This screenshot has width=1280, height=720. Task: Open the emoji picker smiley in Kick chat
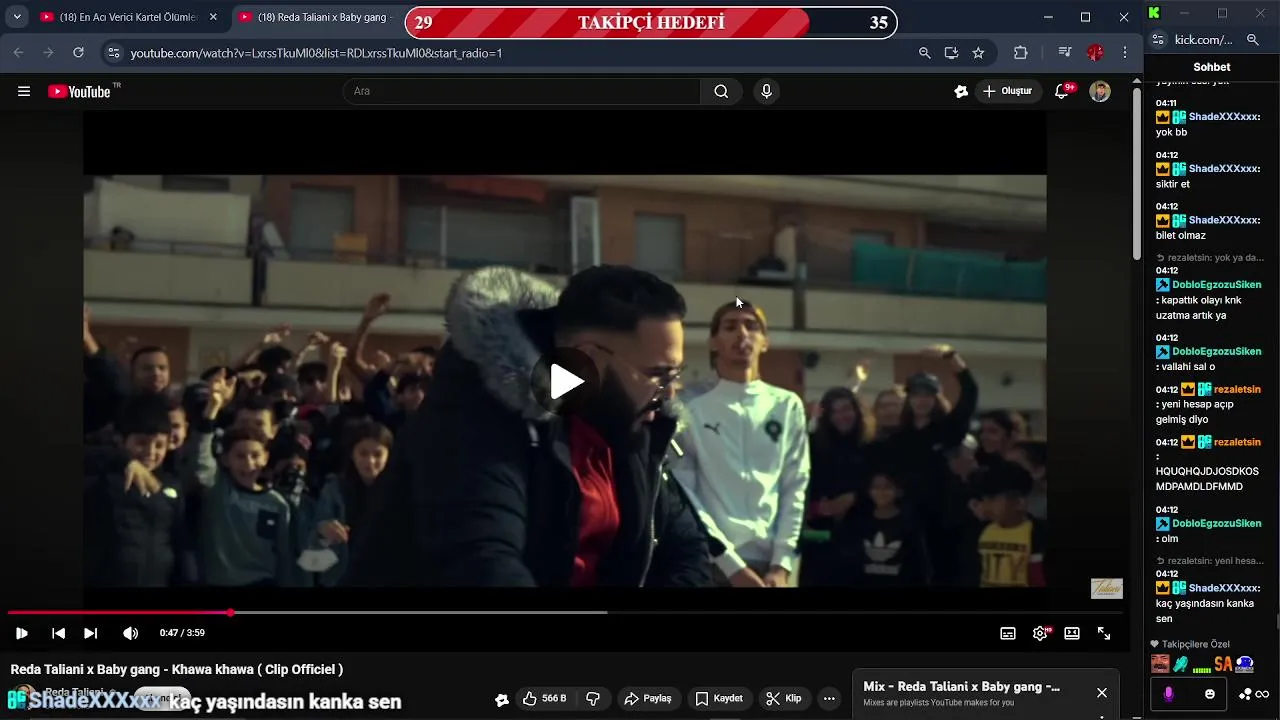(x=1210, y=694)
